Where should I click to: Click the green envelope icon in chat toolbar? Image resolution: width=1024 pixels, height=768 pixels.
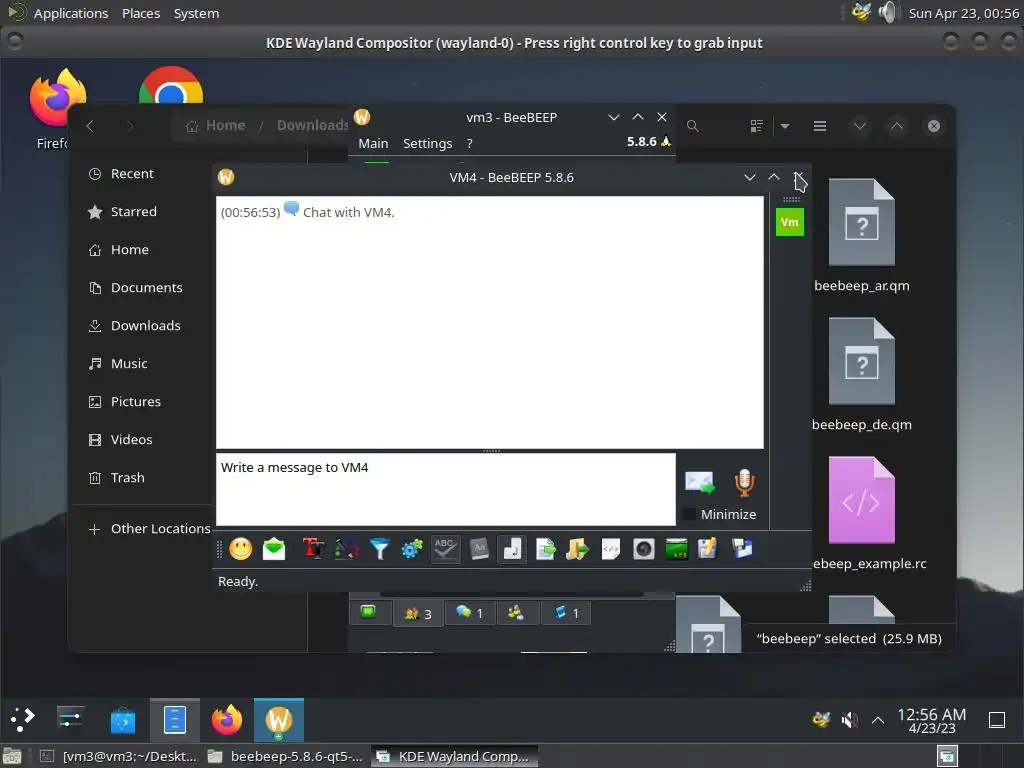[274, 549]
